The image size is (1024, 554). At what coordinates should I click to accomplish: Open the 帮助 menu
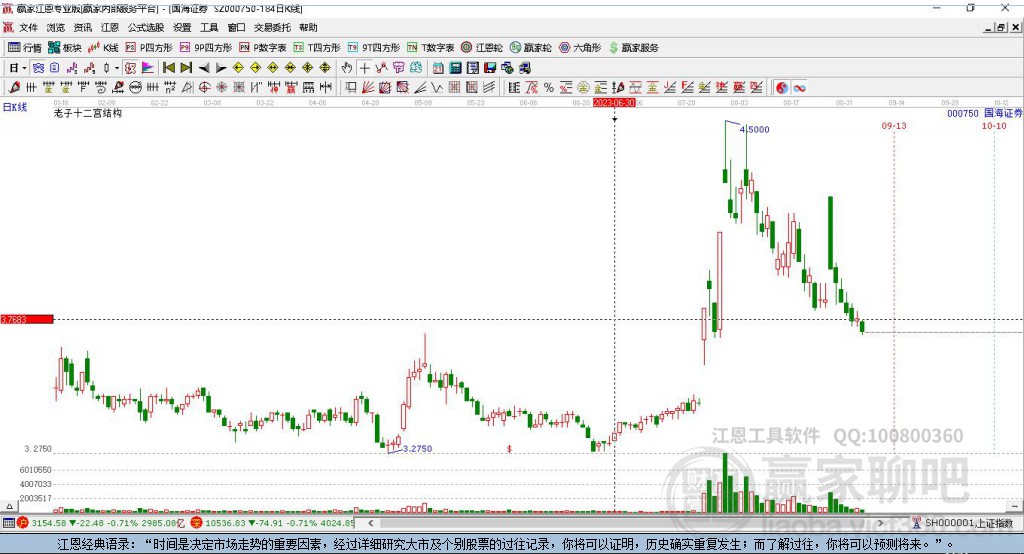(x=308, y=27)
